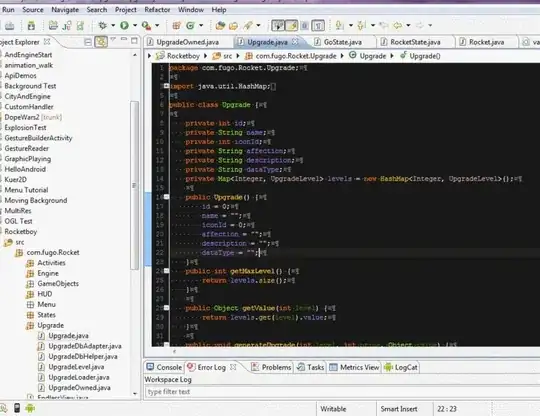Viewport: 540px width, 416px height.
Task: Click the Debug bug icon in toolbar
Action: (103, 25)
